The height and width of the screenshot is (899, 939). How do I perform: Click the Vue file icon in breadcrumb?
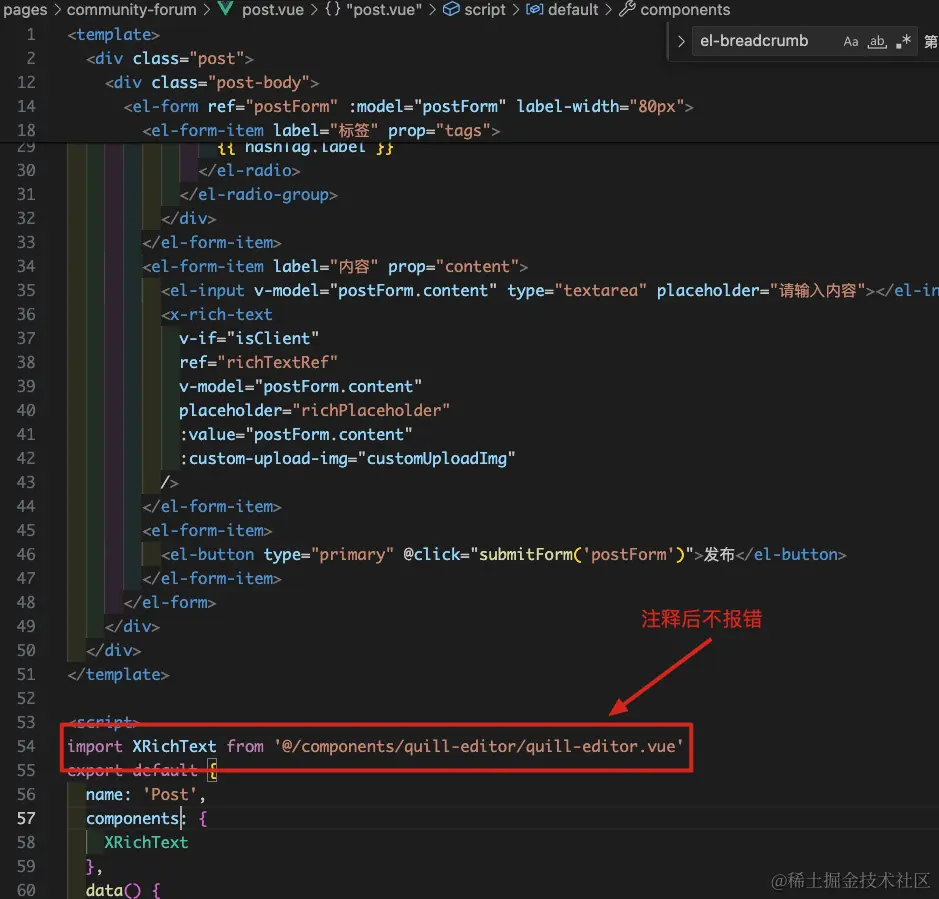[226, 9]
